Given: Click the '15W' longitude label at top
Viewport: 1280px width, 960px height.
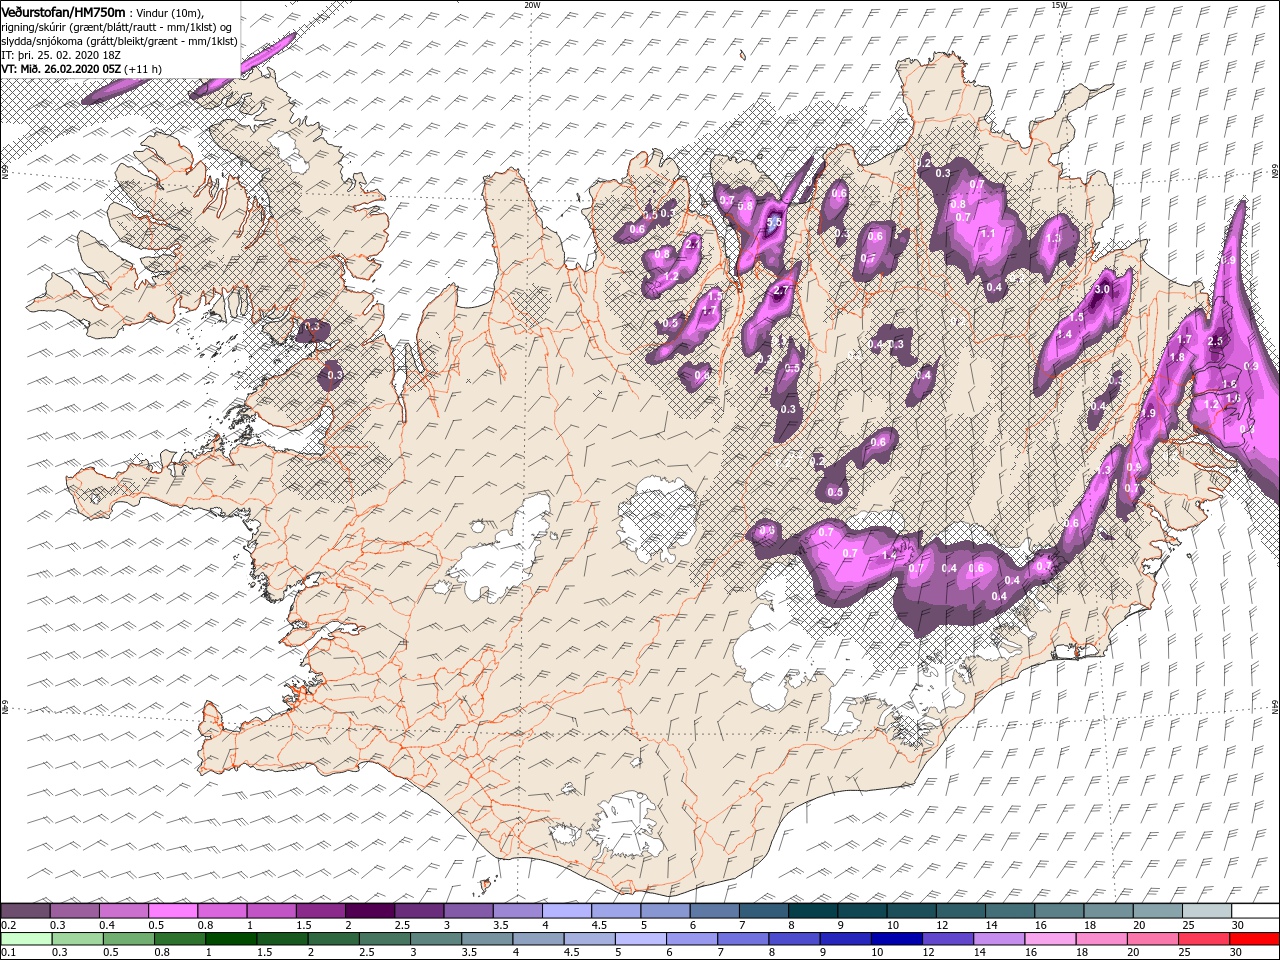Looking at the screenshot, I should [1059, 5].
